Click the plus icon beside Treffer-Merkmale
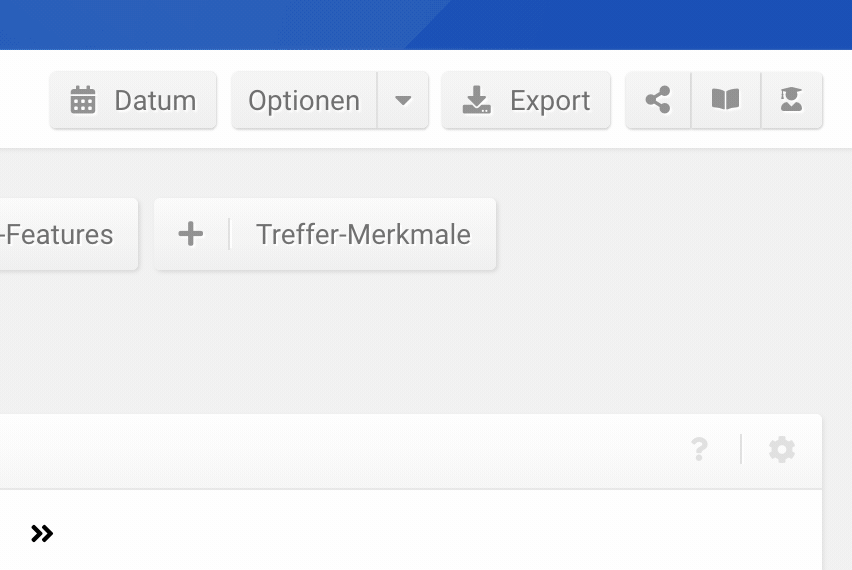The width and height of the screenshot is (852, 570). (190, 235)
